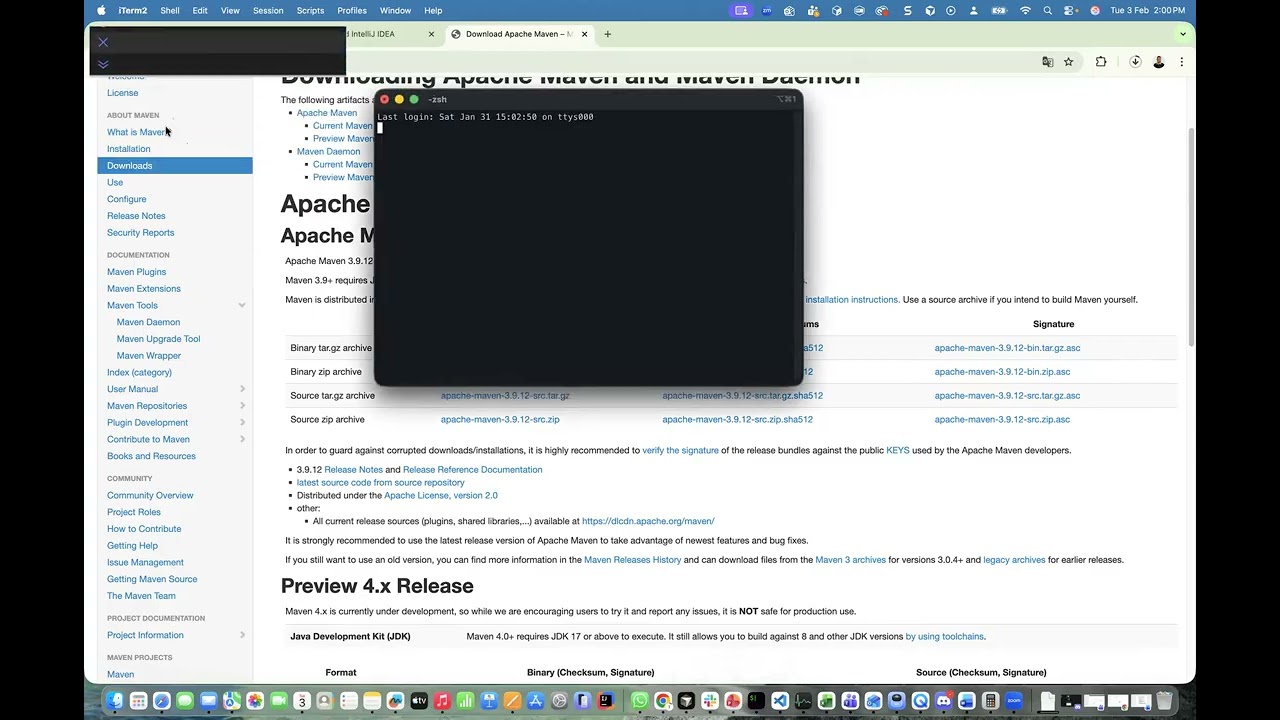Open Downloads item in sidebar

coord(175,165)
